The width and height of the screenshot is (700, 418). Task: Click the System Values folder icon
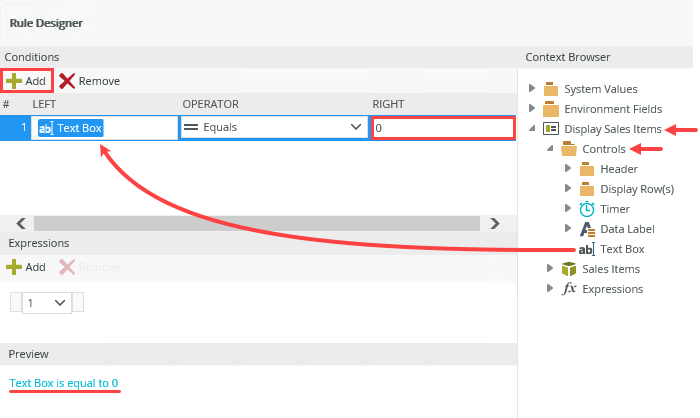point(551,89)
